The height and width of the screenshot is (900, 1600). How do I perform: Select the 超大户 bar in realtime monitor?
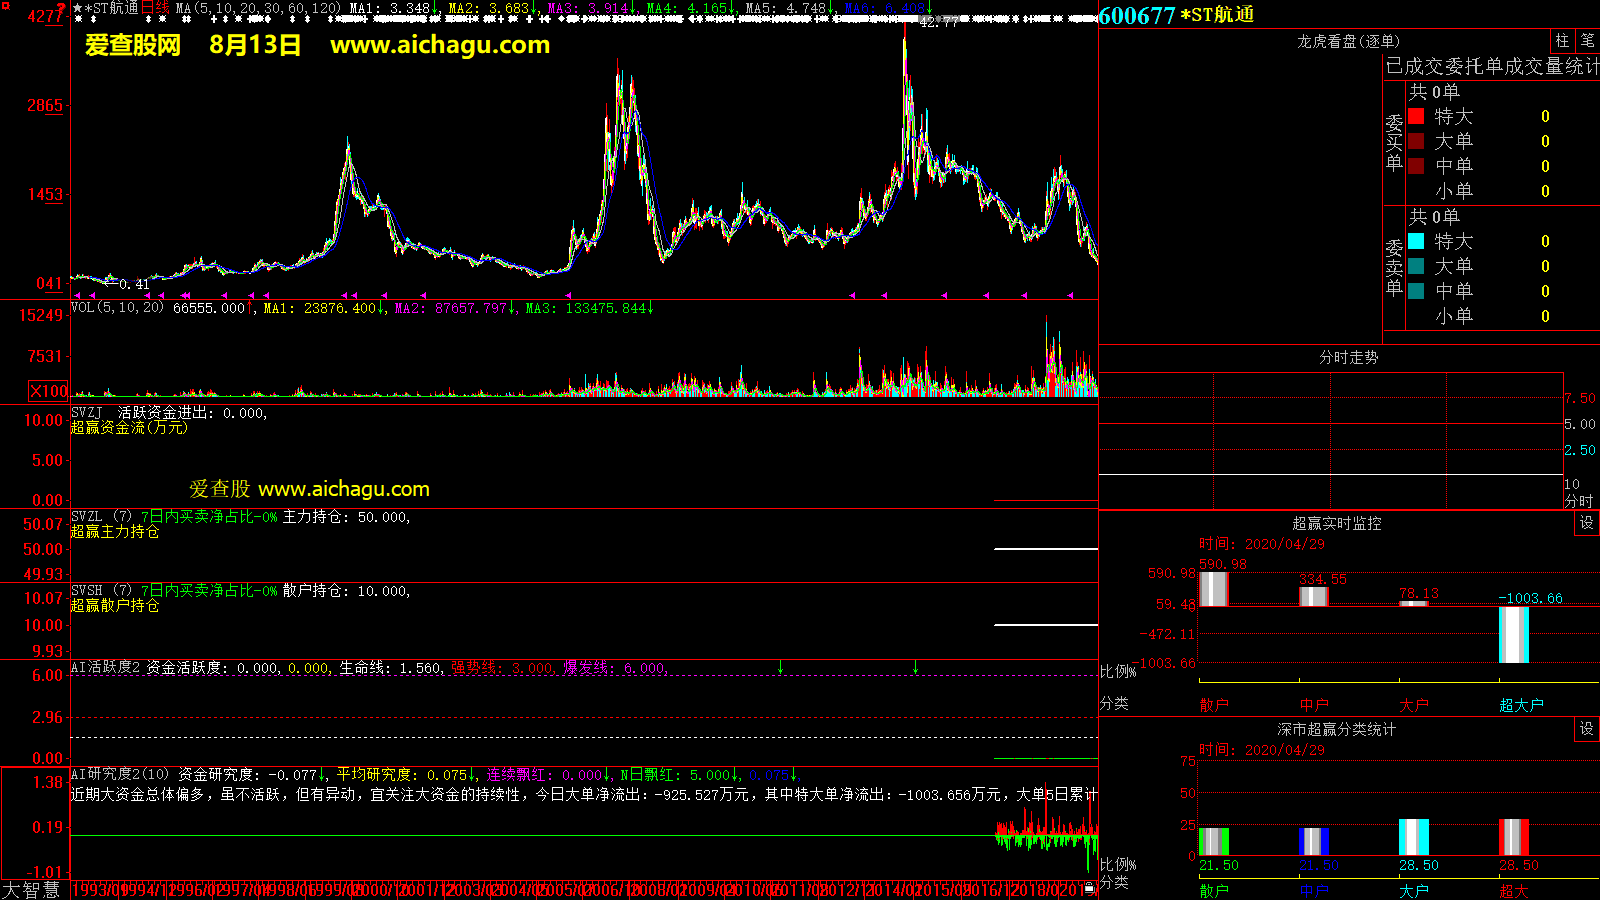pos(1513,634)
